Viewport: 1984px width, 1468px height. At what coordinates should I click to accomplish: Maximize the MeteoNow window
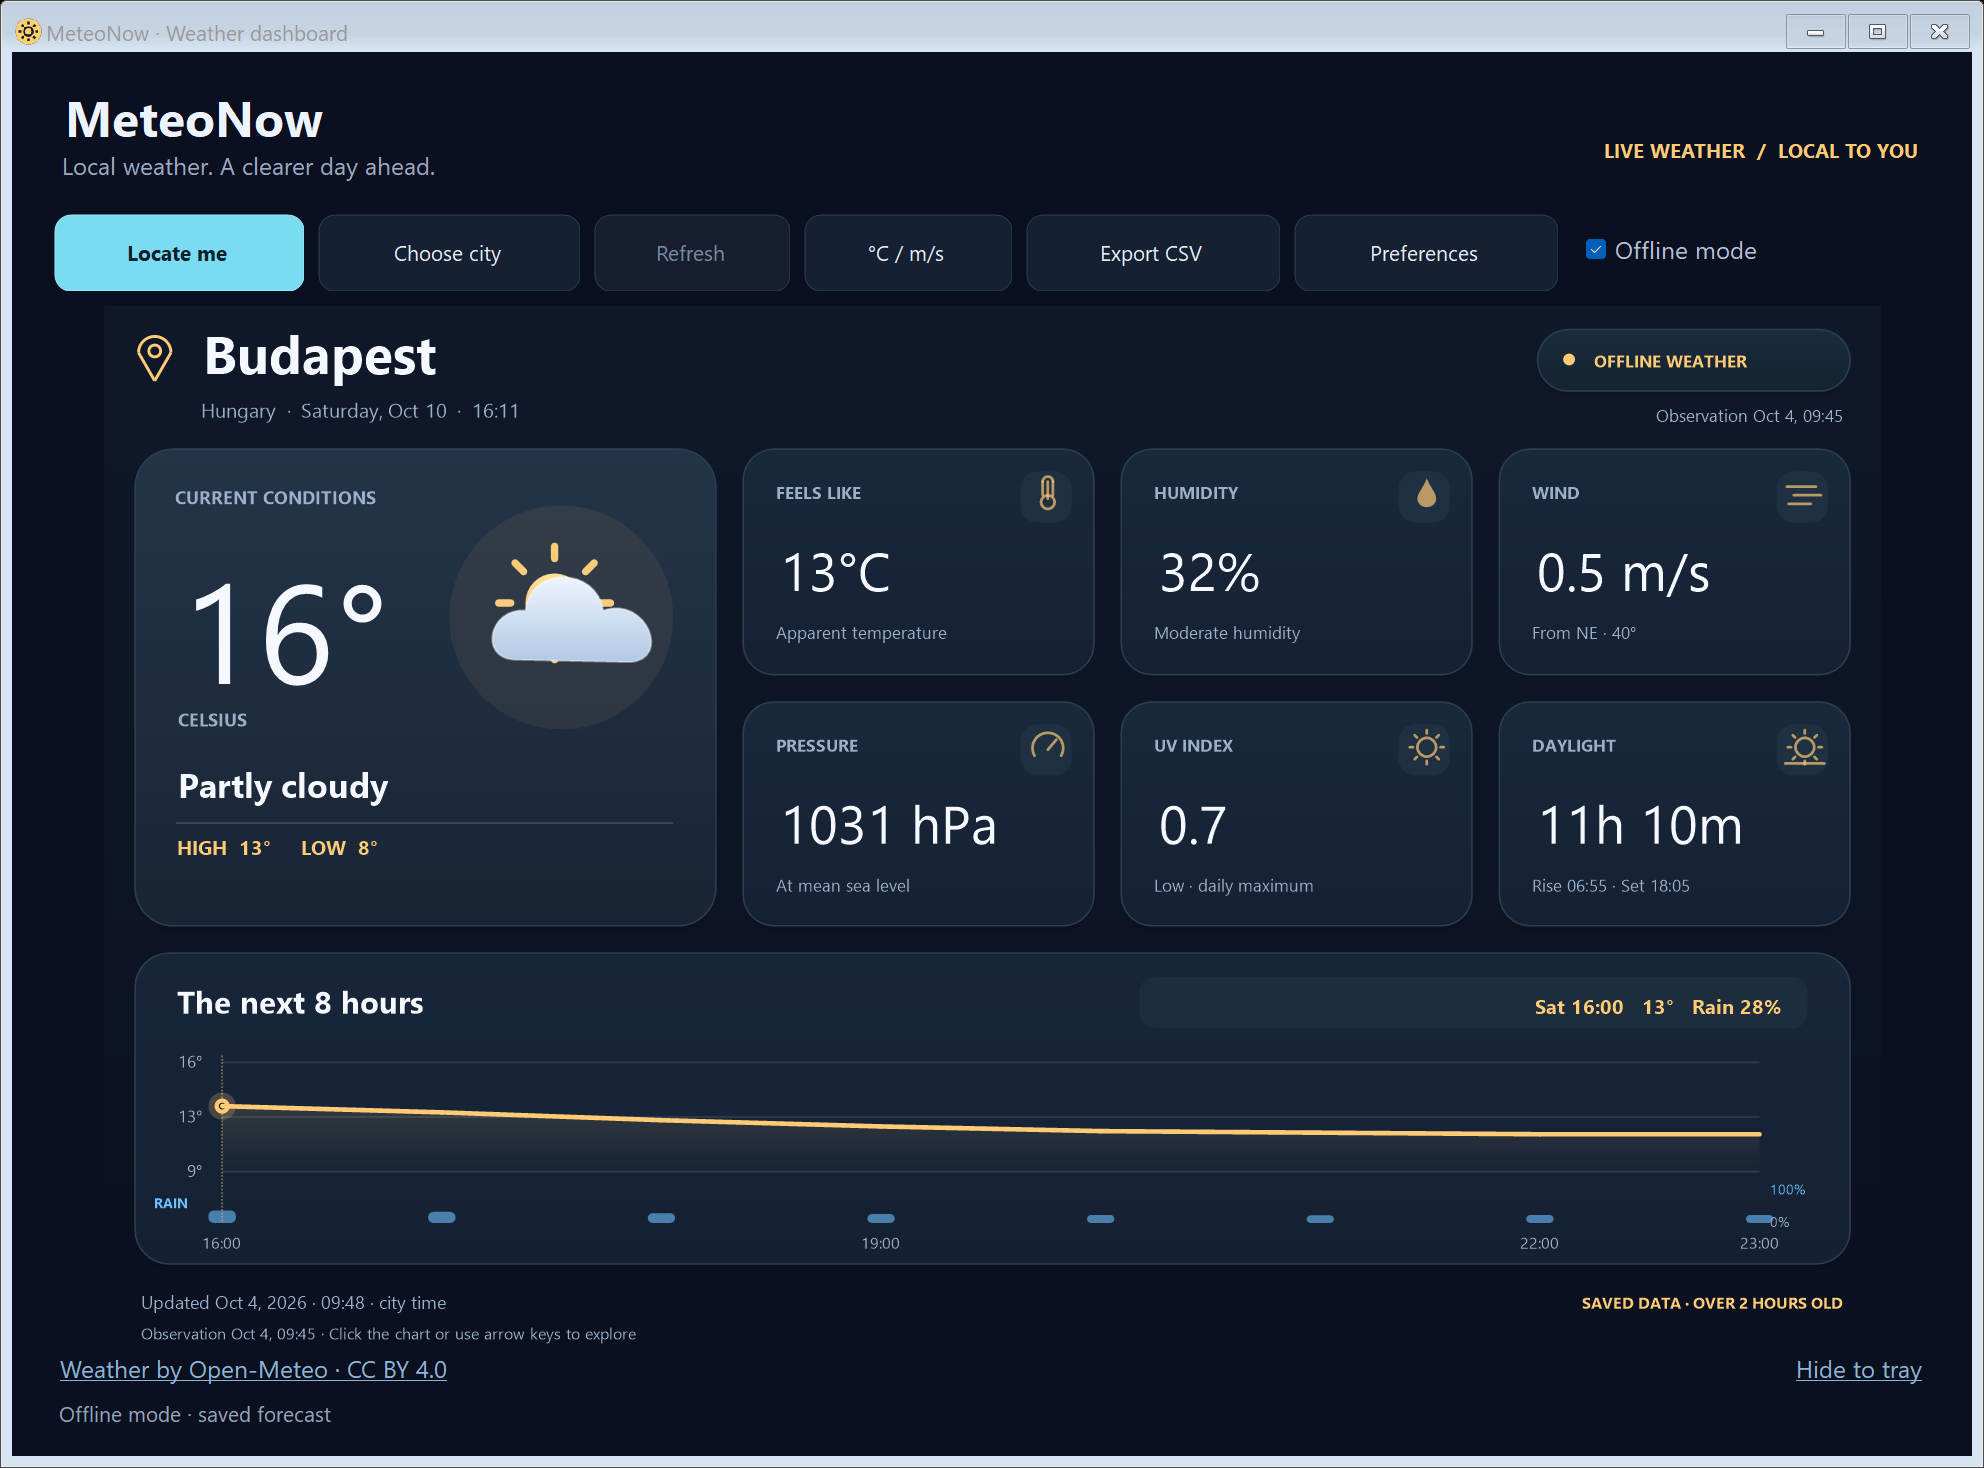pyautogui.click(x=1877, y=32)
